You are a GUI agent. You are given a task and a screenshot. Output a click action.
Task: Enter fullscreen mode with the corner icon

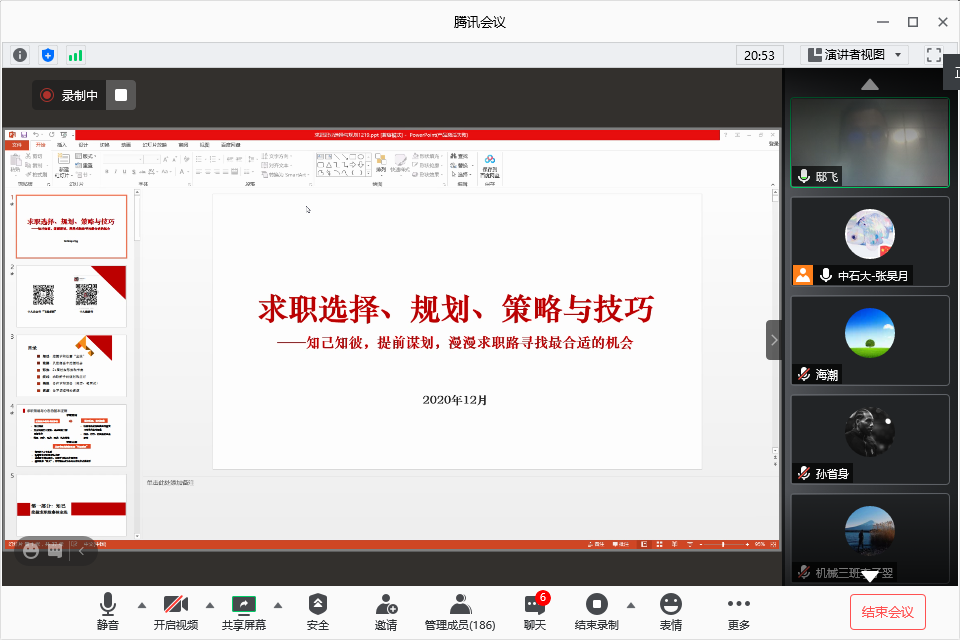point(934,55)
